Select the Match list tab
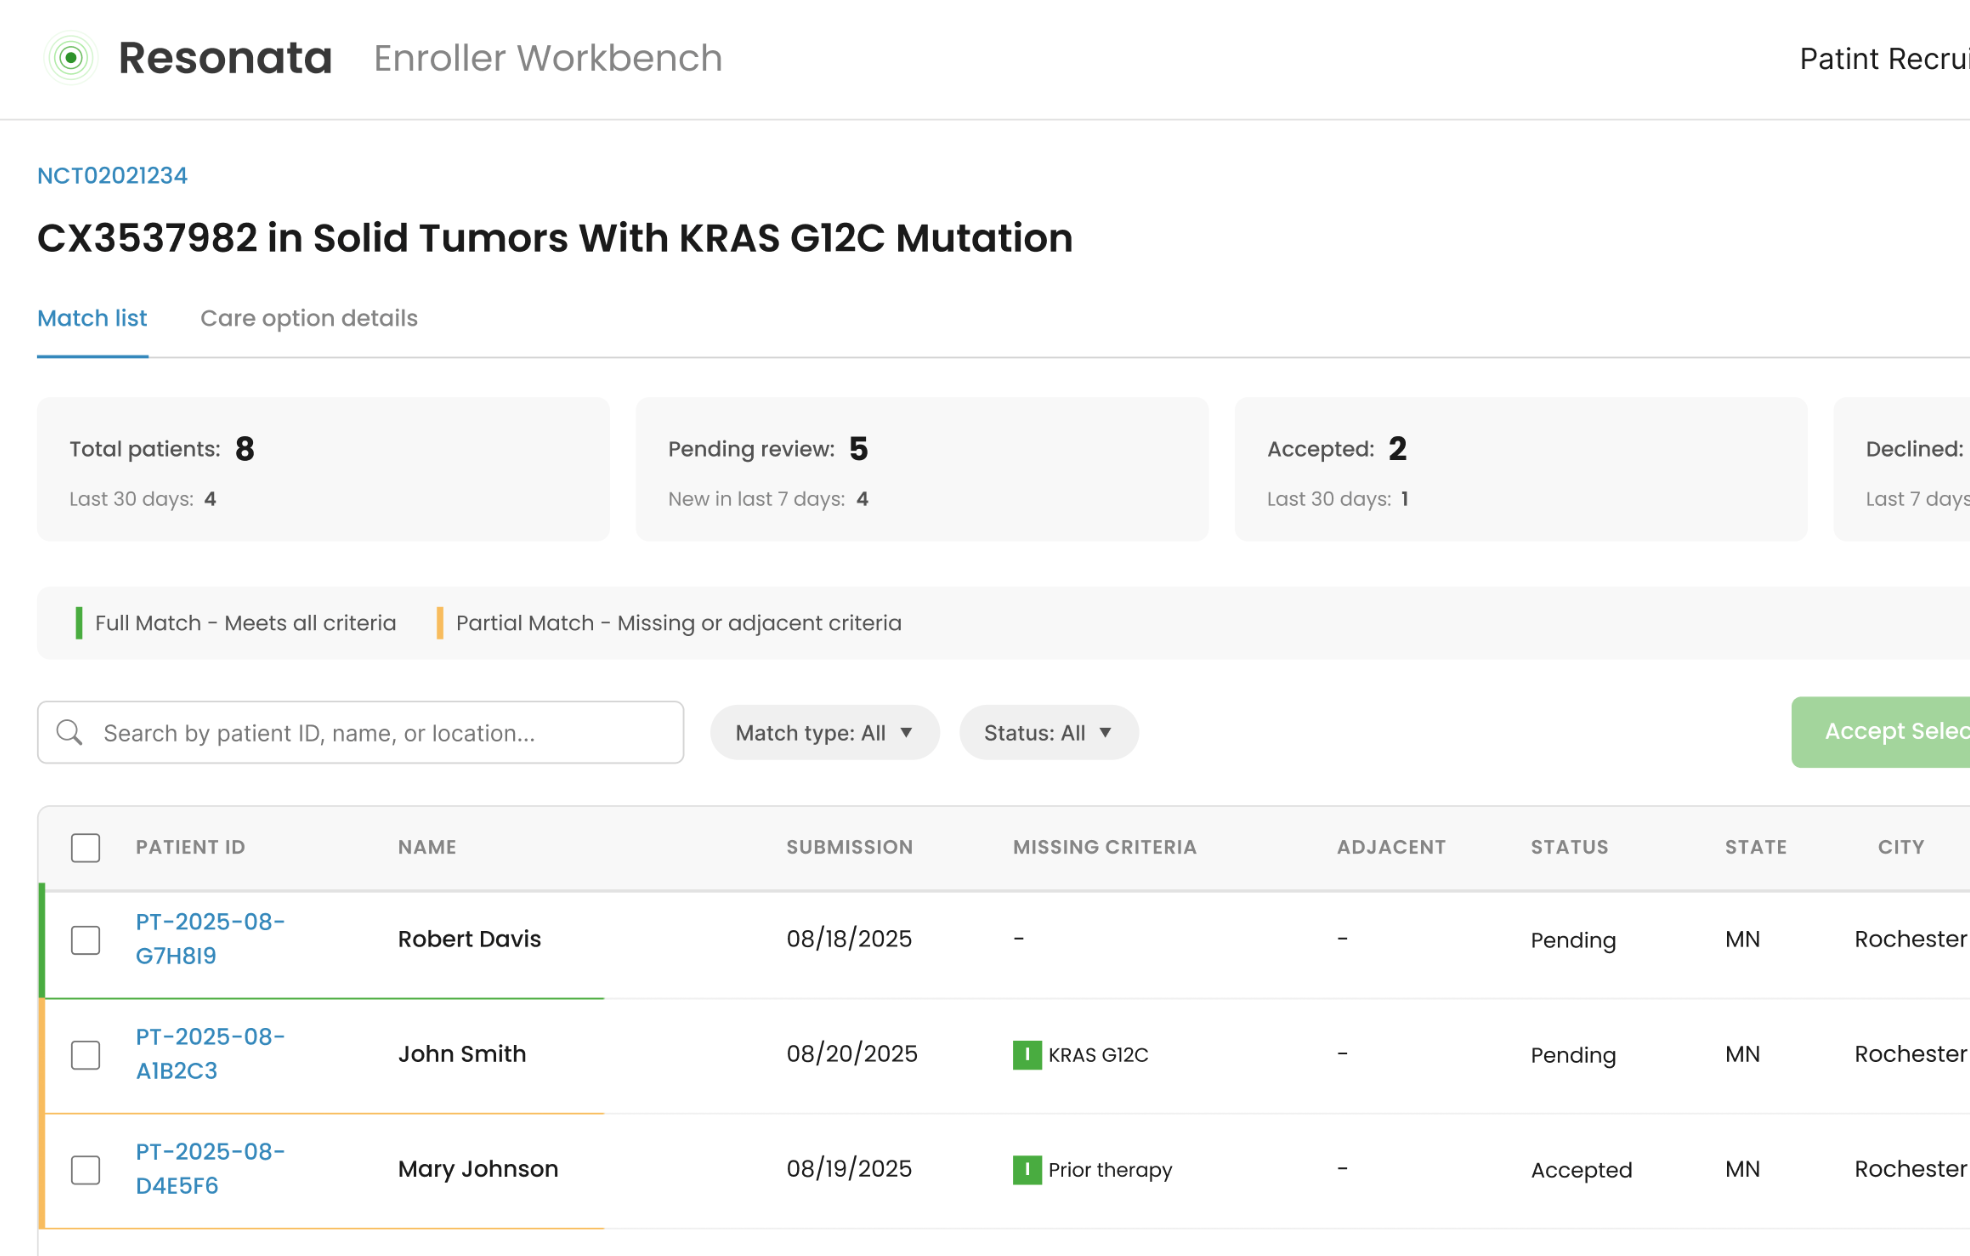 click(x=92, y=318)
